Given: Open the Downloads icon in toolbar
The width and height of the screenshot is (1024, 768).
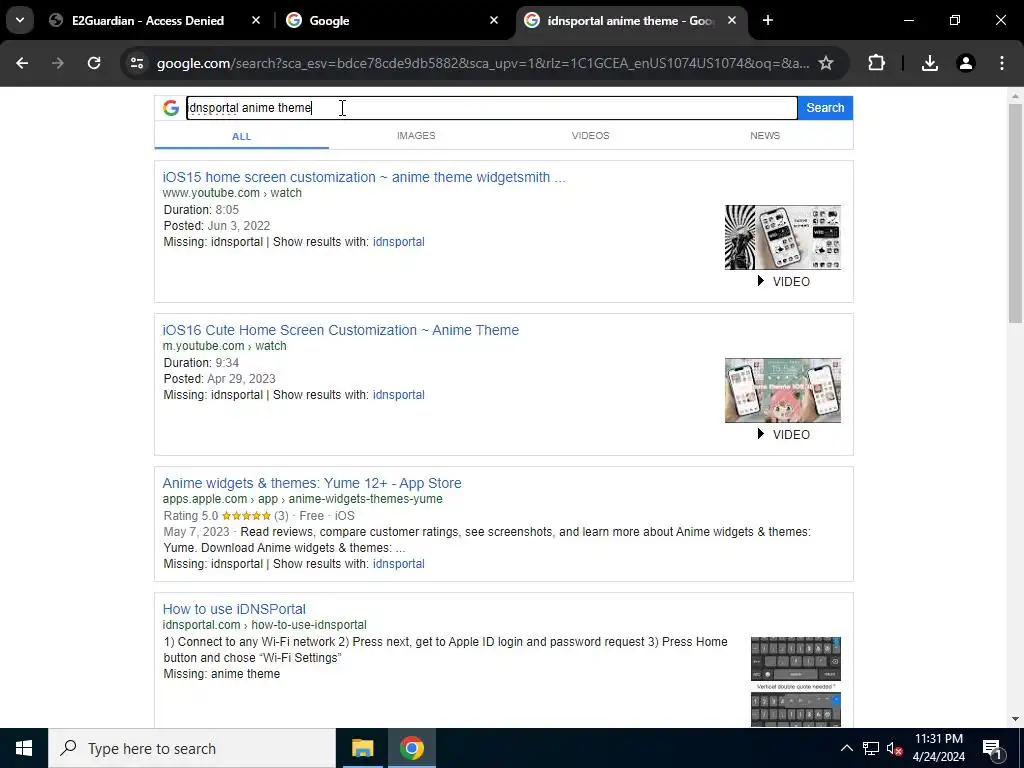Looking at the screenshot, I should click(930, 63).
